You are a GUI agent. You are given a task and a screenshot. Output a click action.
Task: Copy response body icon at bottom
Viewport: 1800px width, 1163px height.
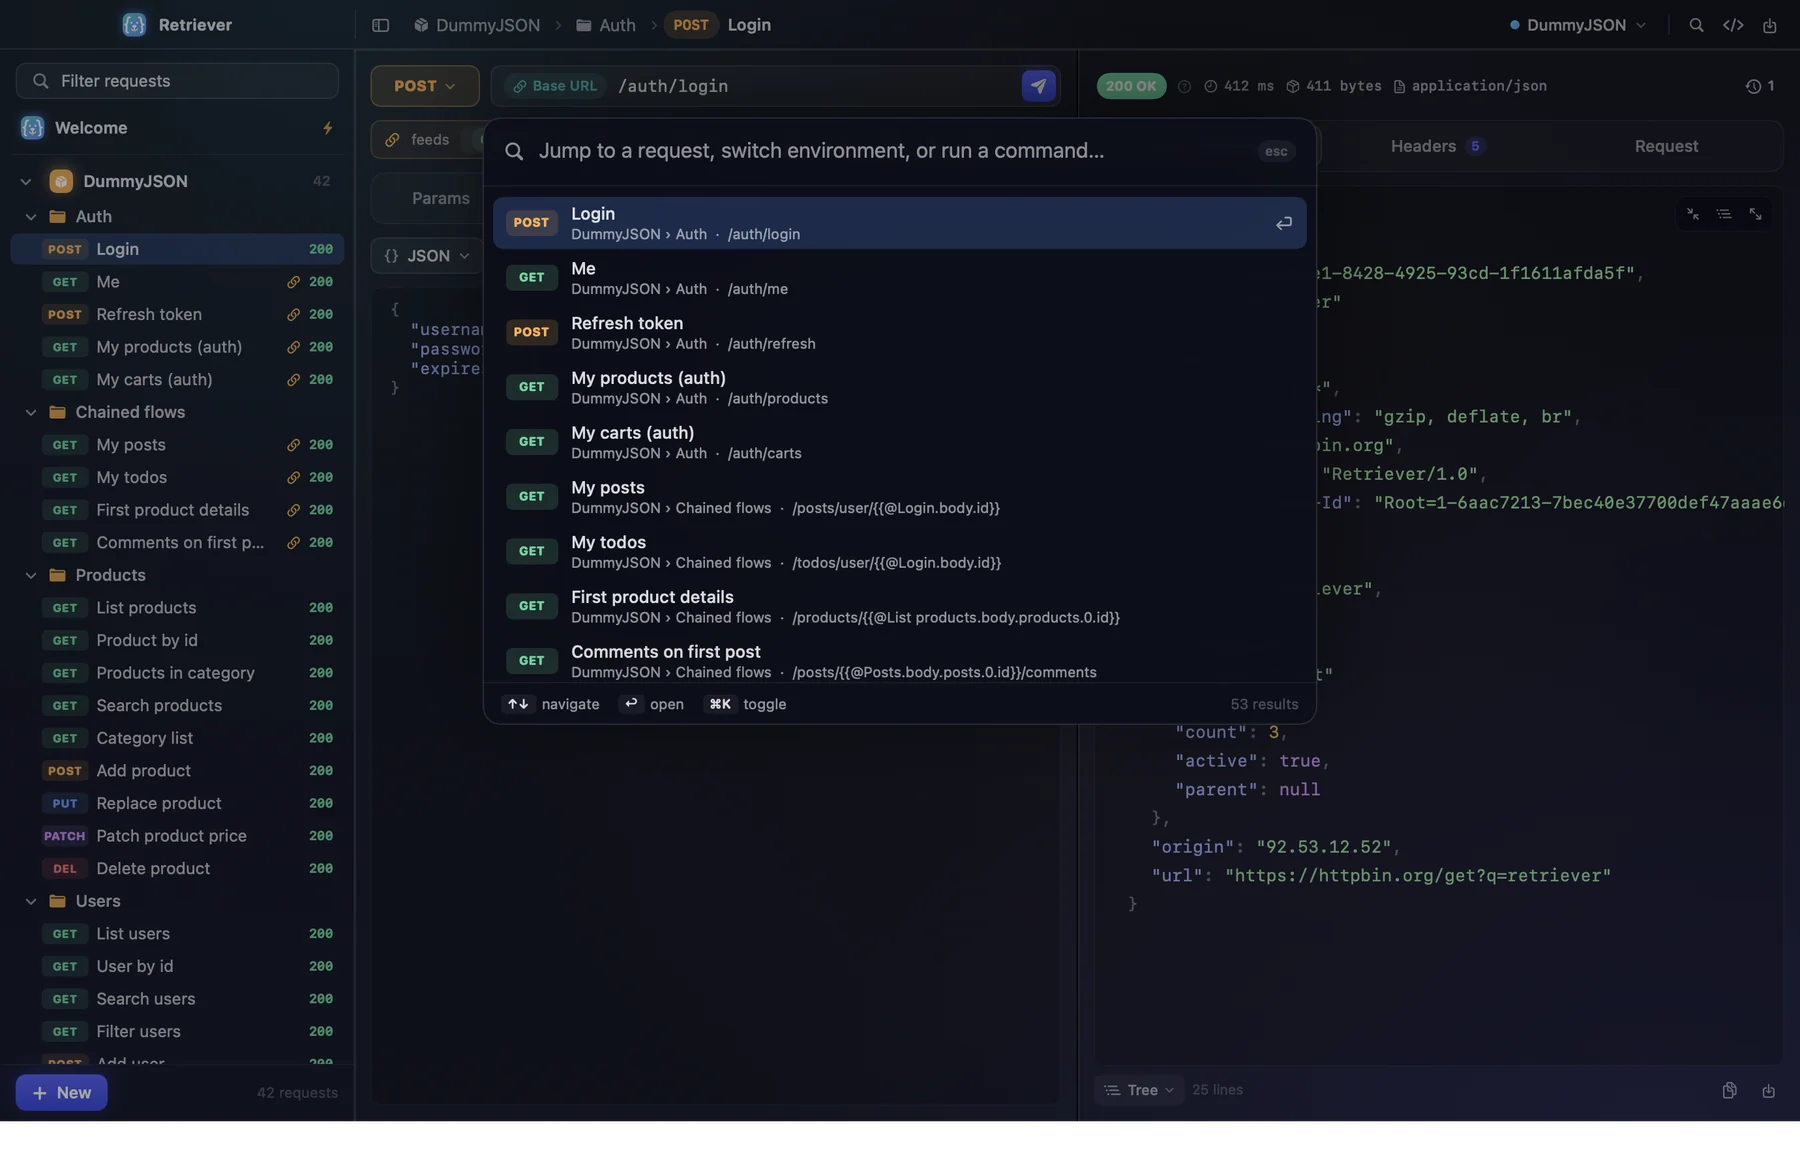coord(1729,1091)
